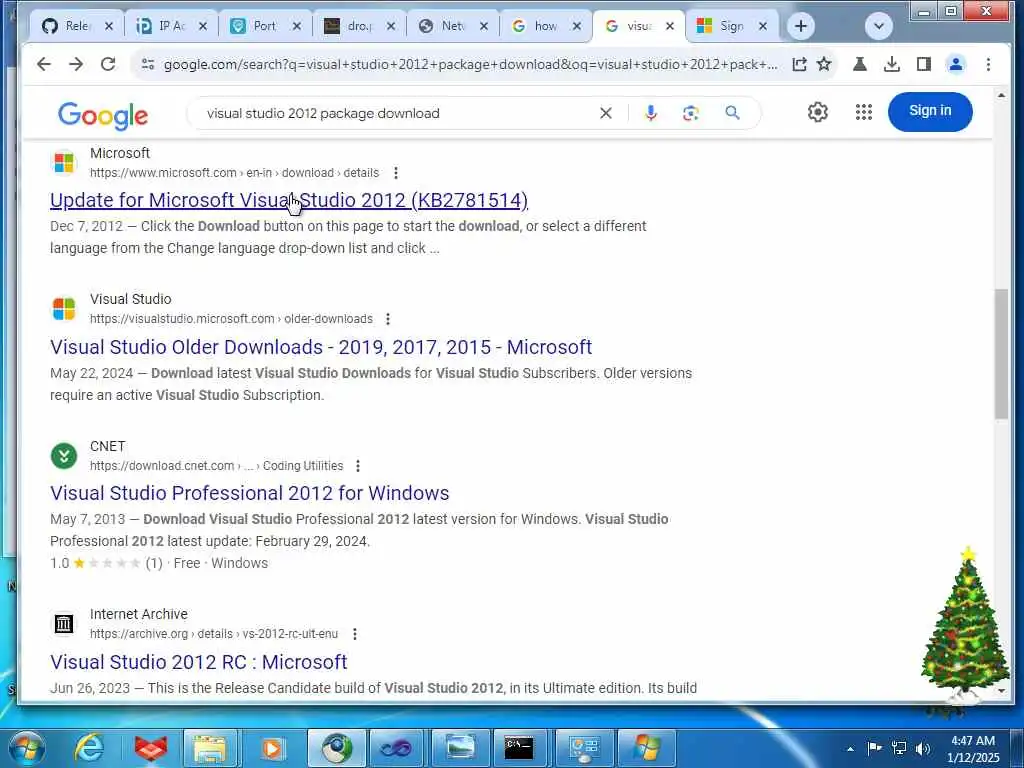The width and height of the screenshot is (1024, 768).
Task: Open Command Prompt window from taskbar
Action: (520, 748)
